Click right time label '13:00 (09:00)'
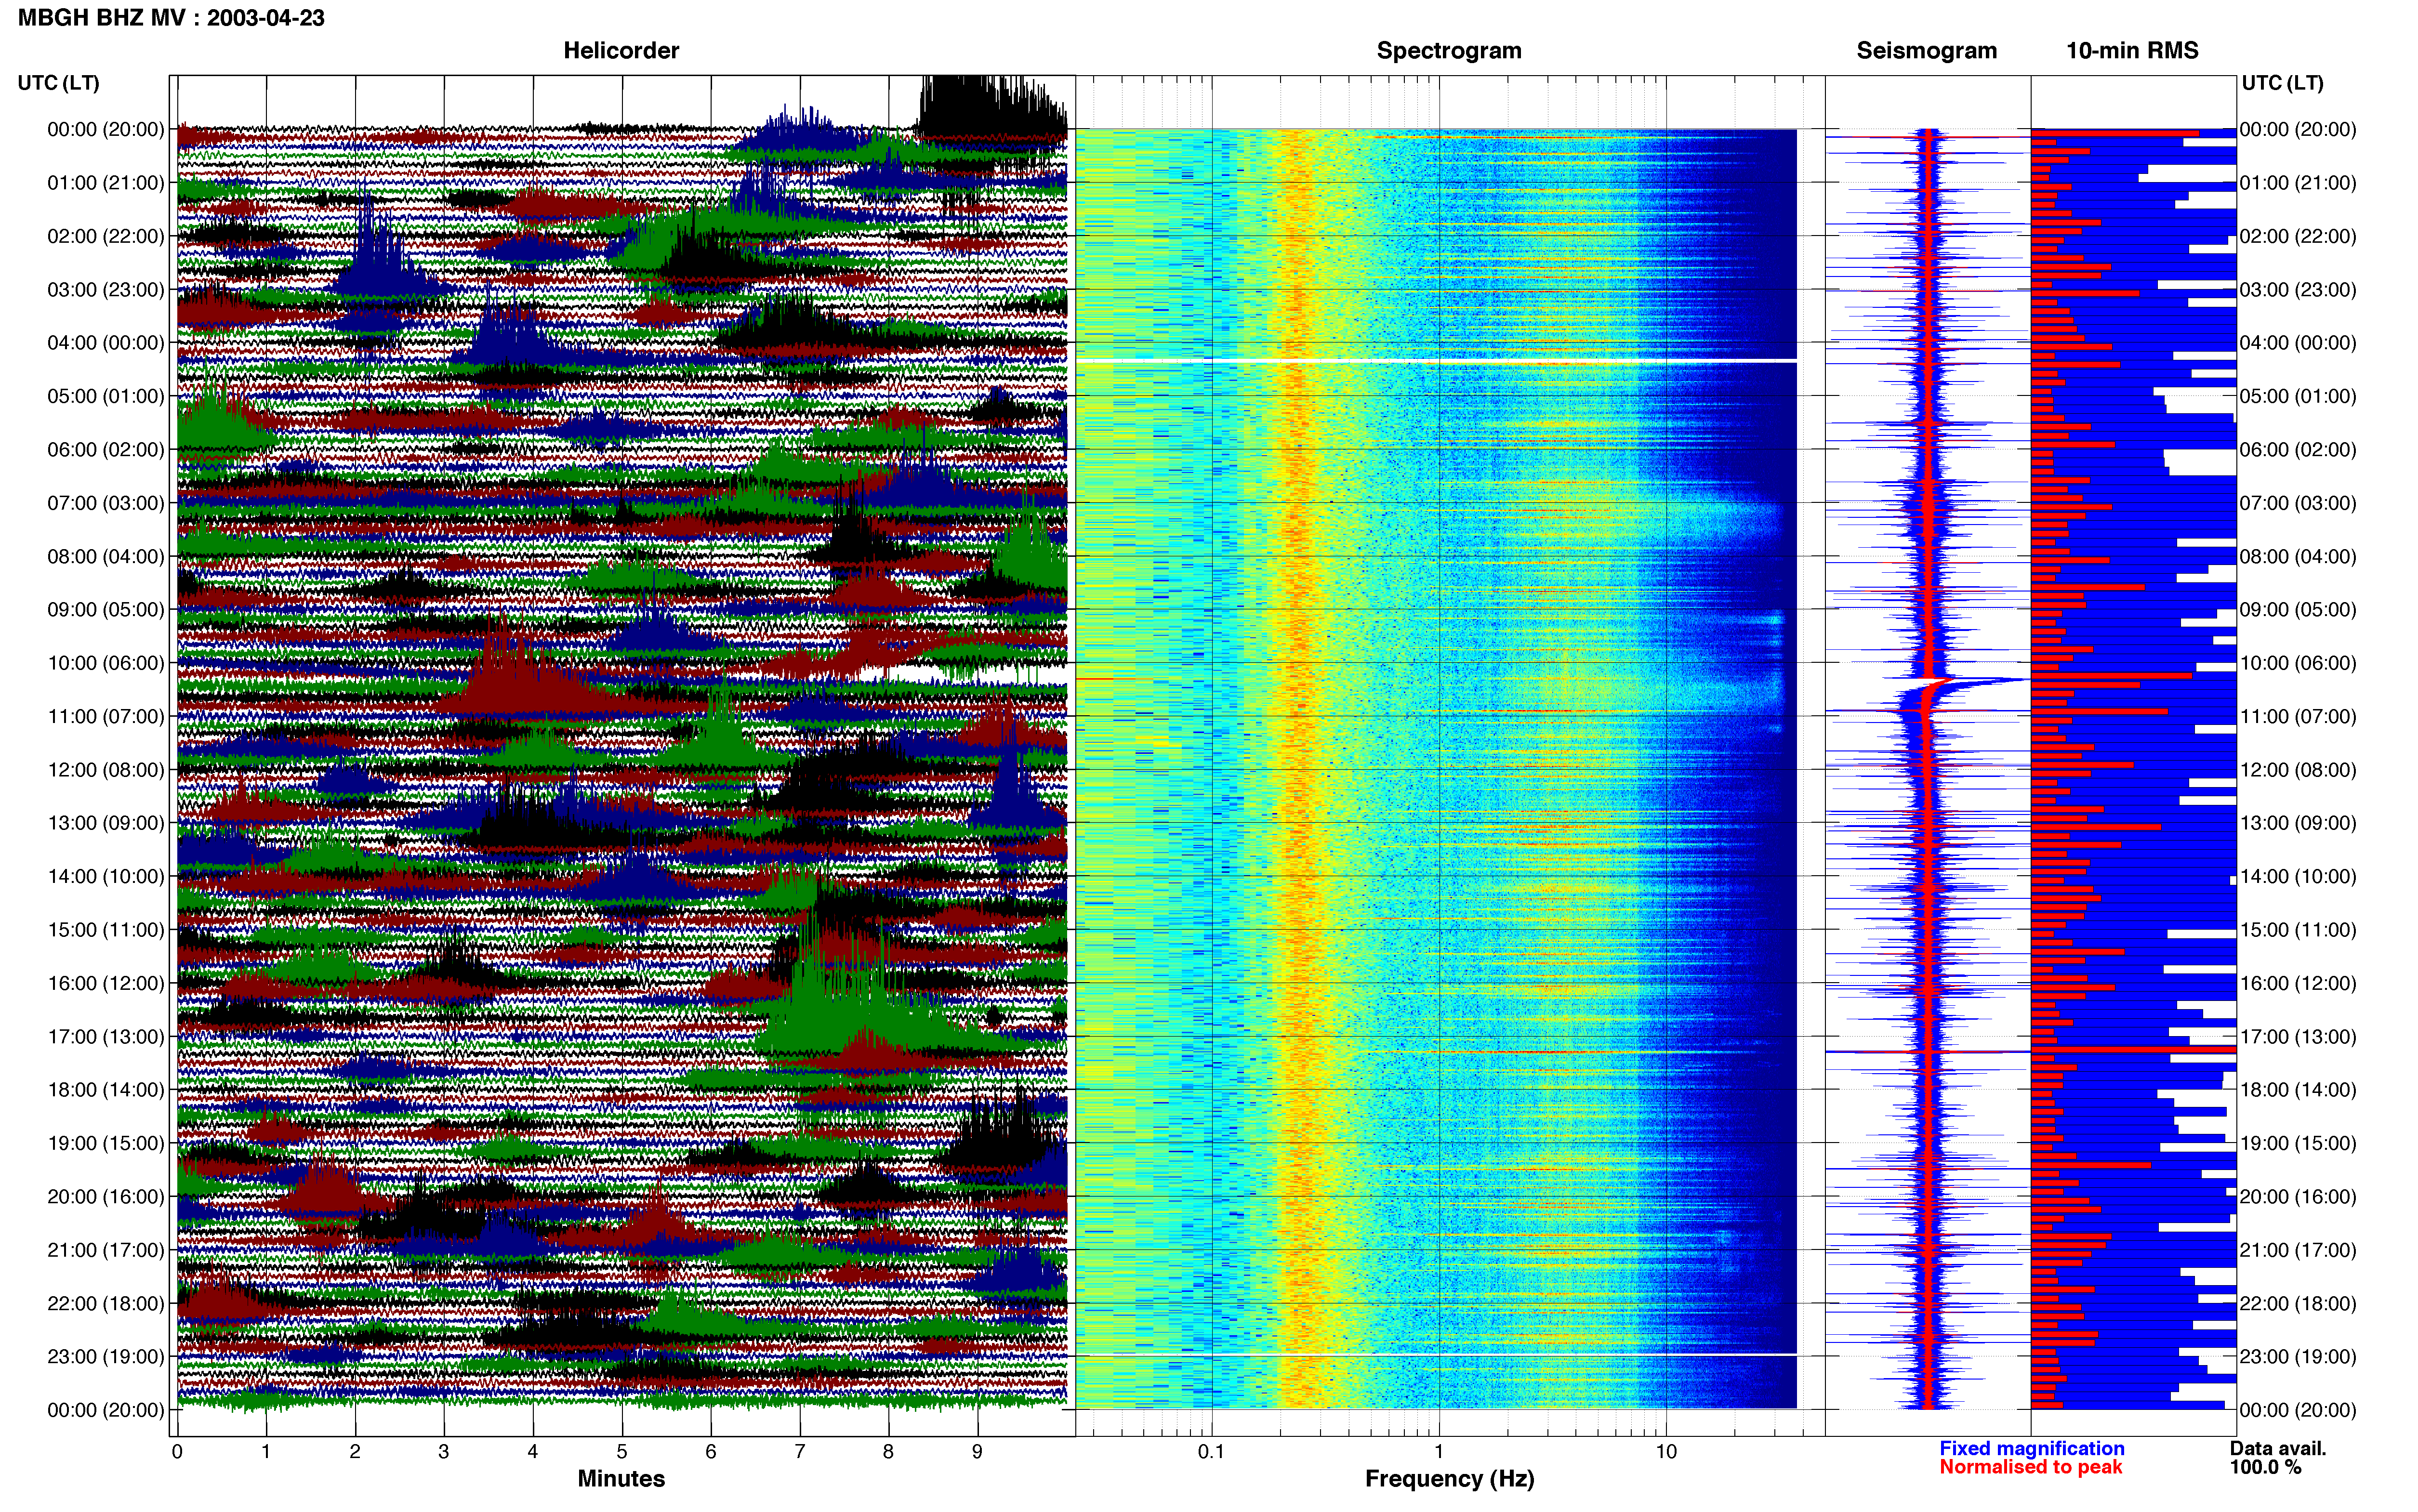This screenshot has height=1512, width=2418. (x=2298, y=823)
